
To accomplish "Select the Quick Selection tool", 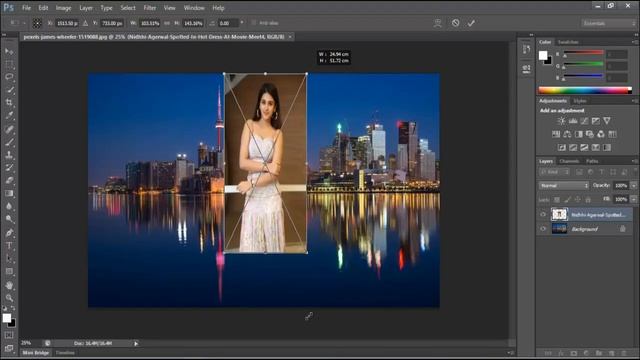I will click(x=9, y=89).
